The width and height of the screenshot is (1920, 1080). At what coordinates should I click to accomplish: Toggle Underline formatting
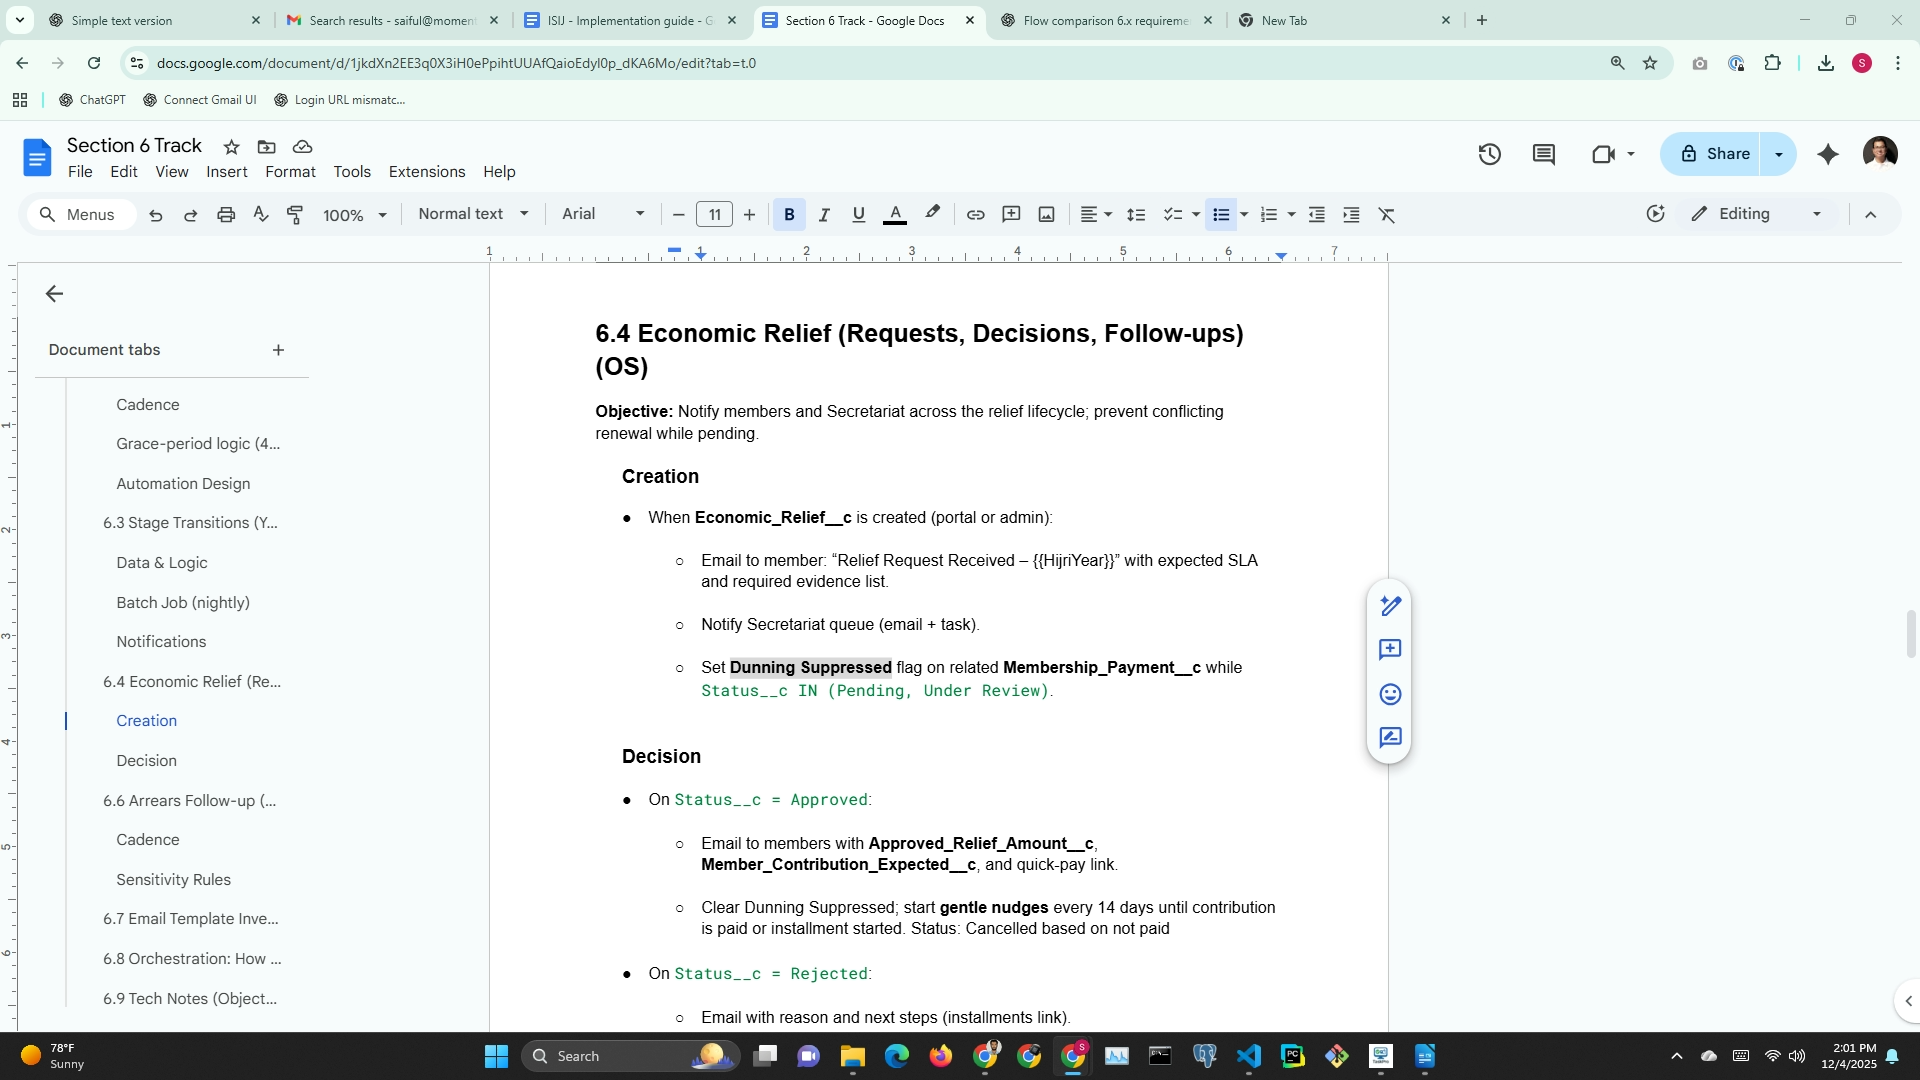[x=858, y=215]
